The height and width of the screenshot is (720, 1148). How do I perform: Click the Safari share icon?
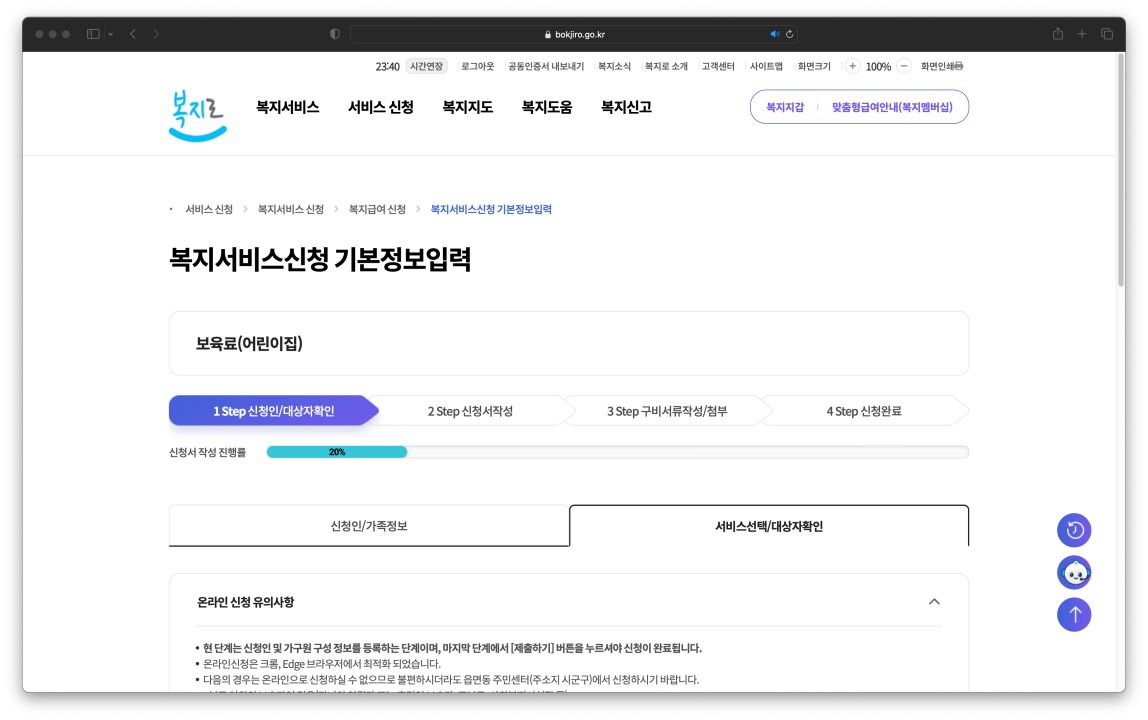pos(1057,33)
